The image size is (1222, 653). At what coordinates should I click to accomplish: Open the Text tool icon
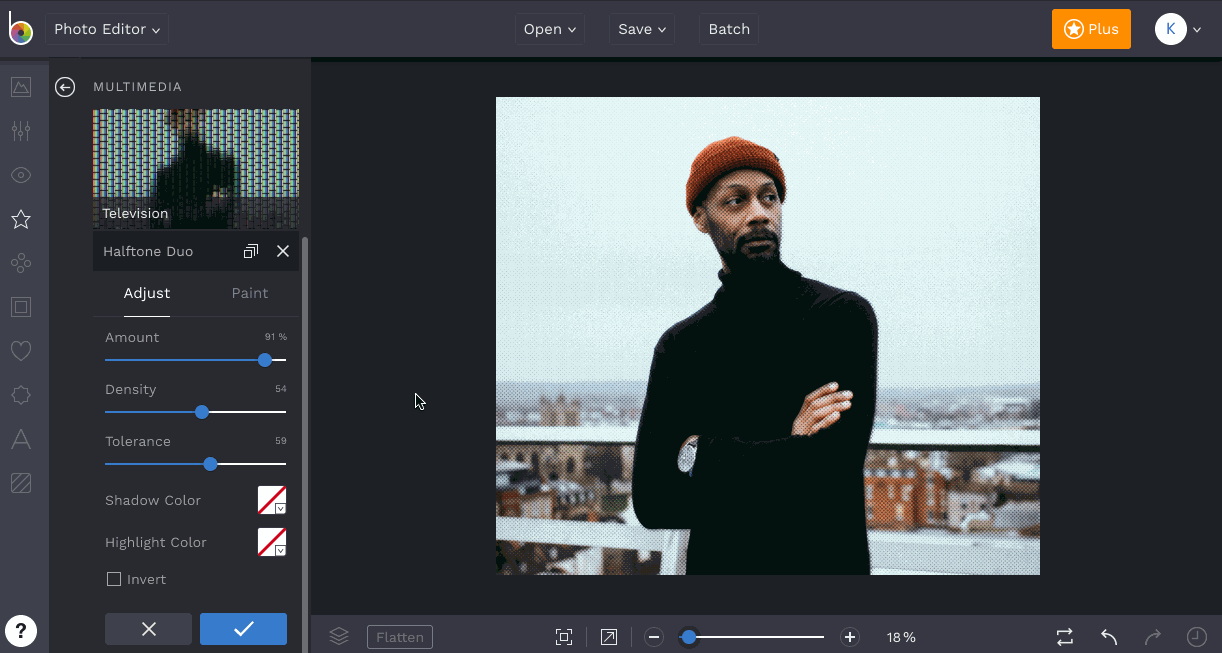click(x=21, y=439)
